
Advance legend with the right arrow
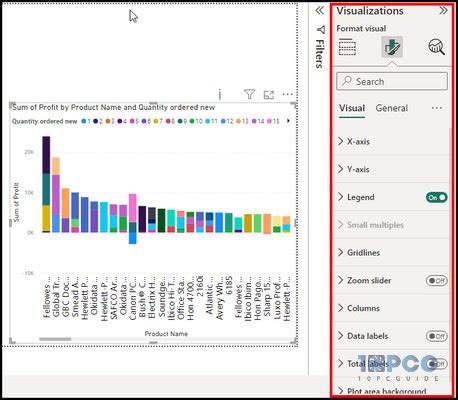[x=288, y=121]
